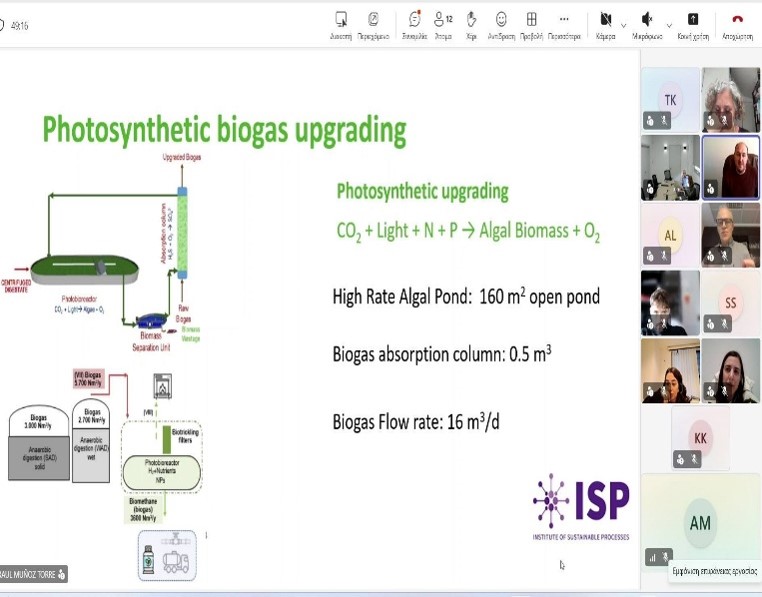
Task: Unmute the microphone
Action: pyautogui.click(x=647, y=25)
